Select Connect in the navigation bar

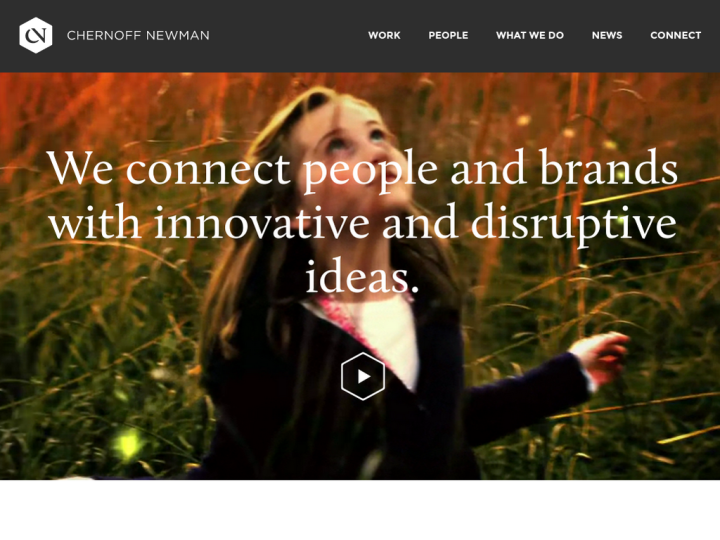click(x=675, y=35)
